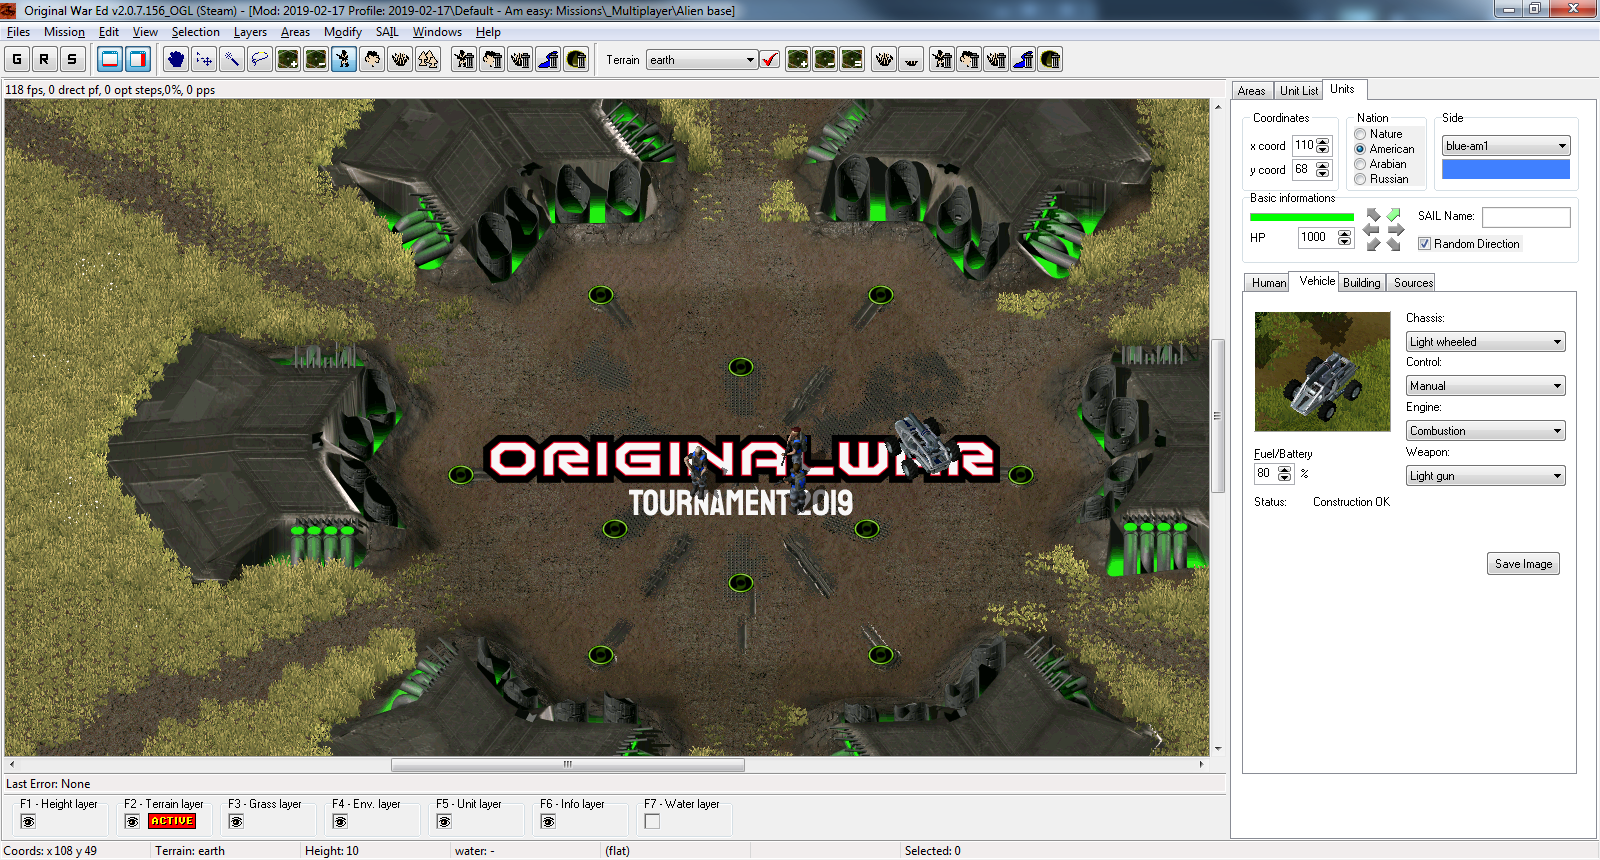
Task: Open the Control 'Manual' dropdown
Action: [1485, 386]
